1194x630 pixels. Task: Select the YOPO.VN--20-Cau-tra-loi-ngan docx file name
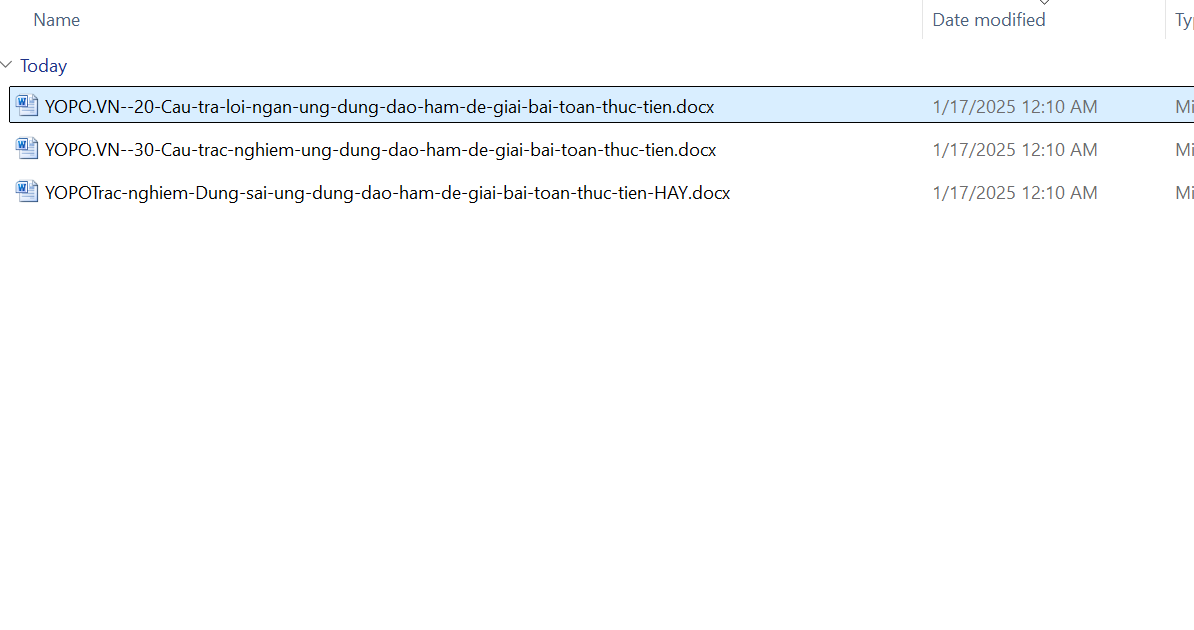coord(379,106)
